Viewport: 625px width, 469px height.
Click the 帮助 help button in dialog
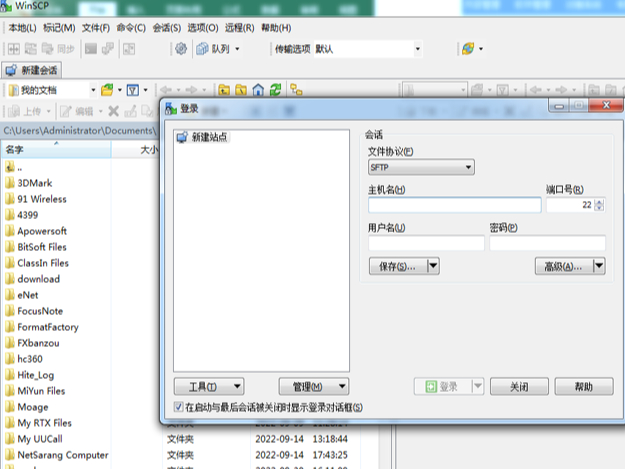(584, 387)
